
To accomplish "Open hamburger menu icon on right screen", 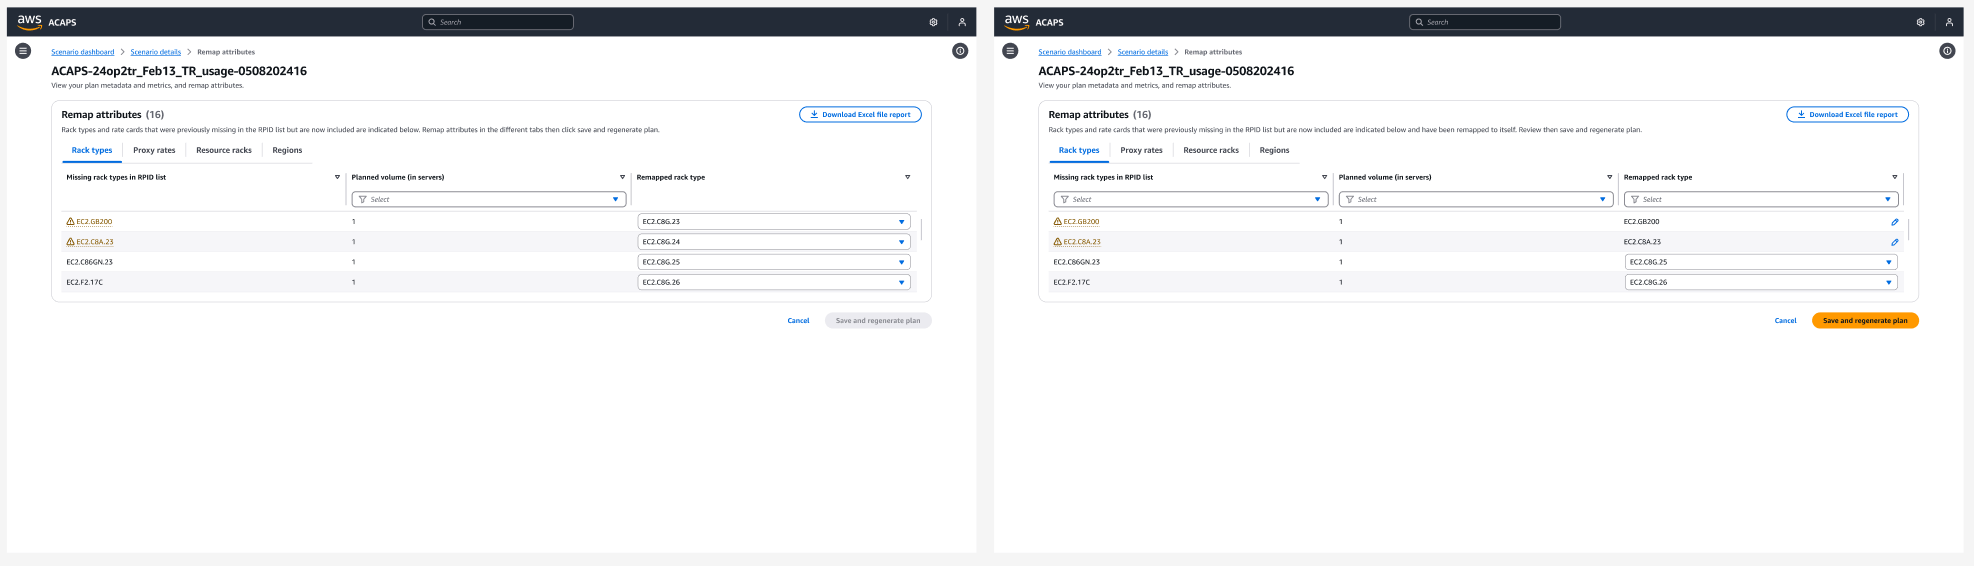I will coord(1010,51).
